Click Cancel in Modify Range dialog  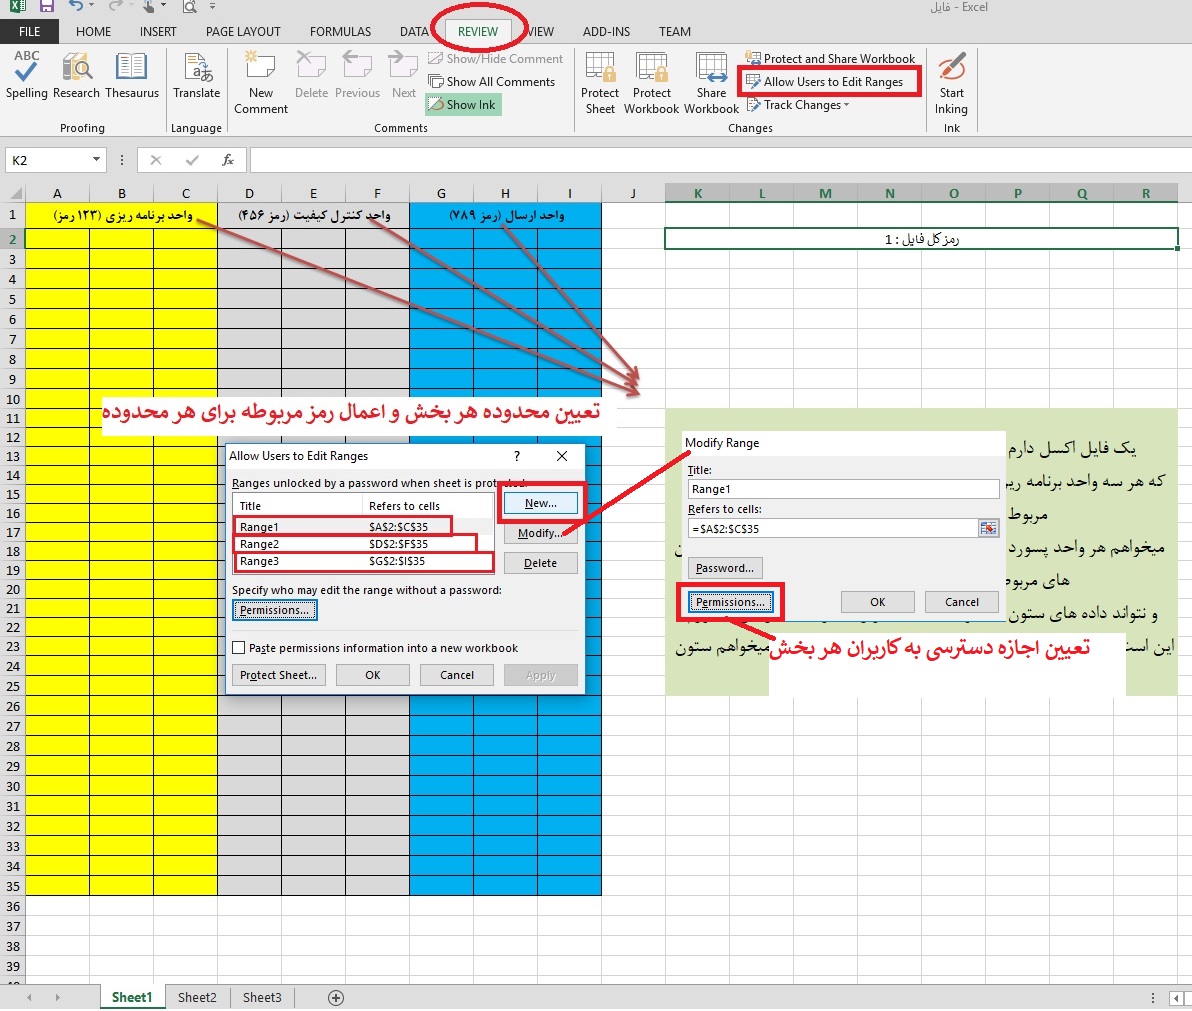point(962,602)
